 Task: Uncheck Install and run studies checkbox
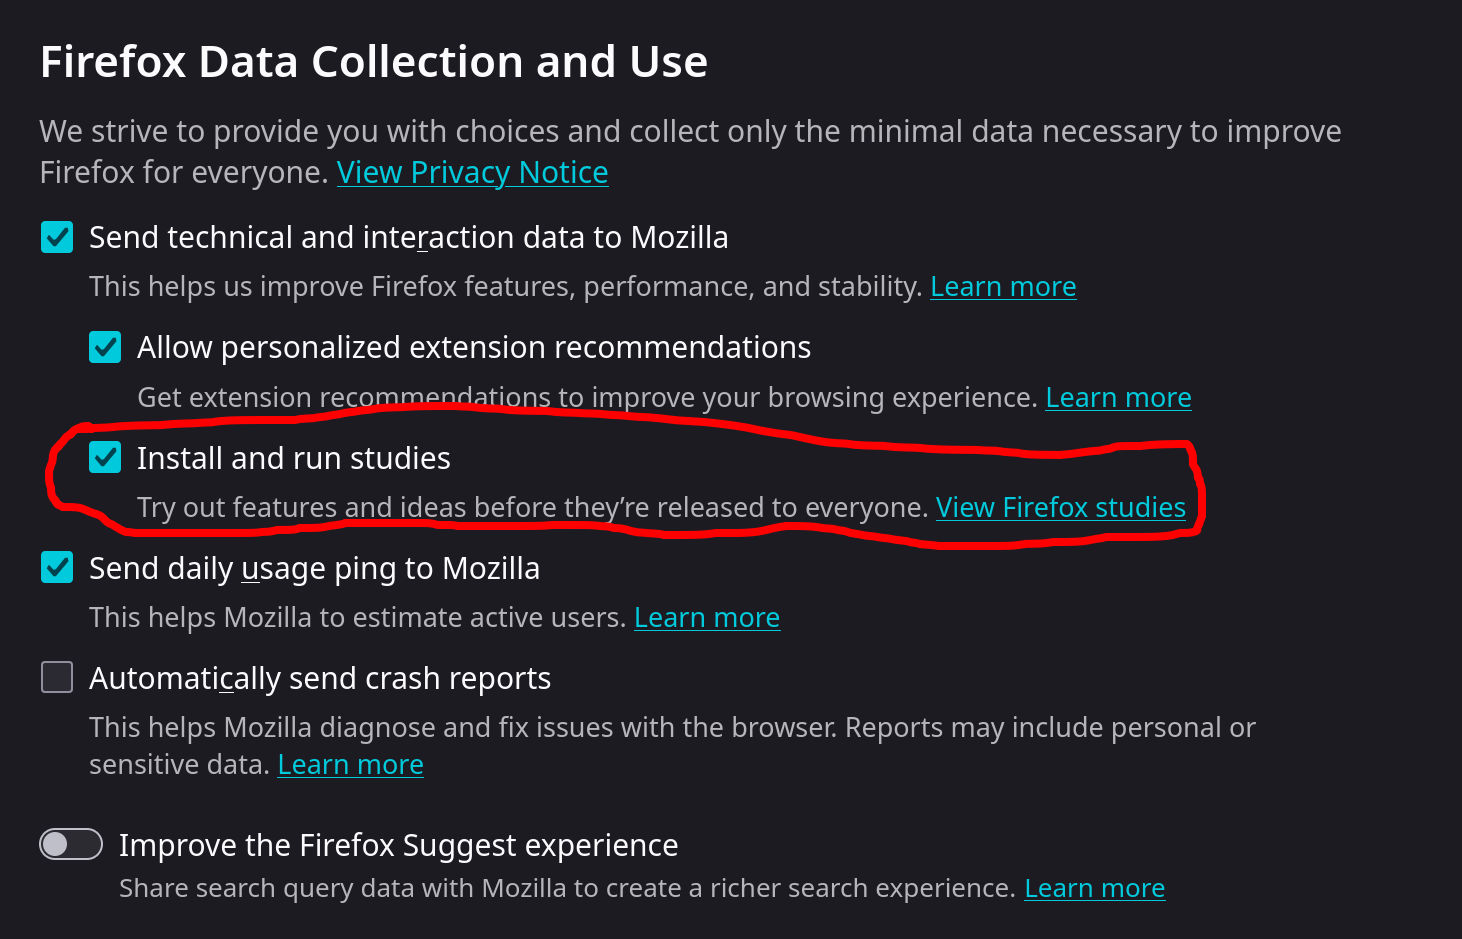point(105,457)
